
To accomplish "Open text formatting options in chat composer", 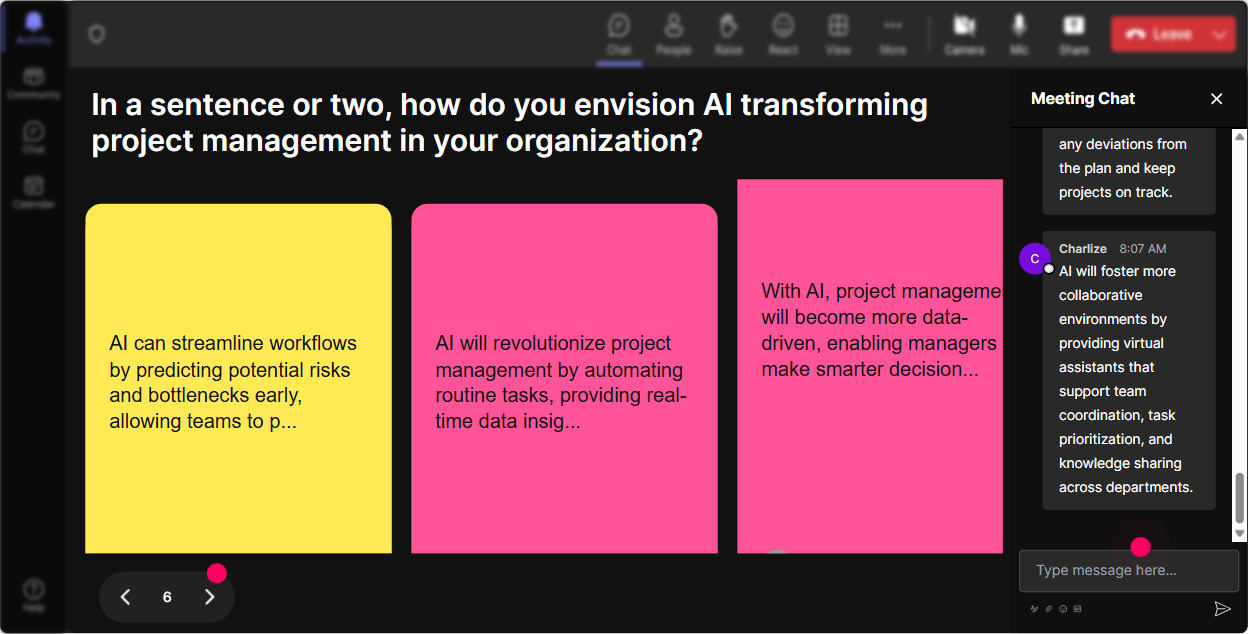I will (1034, 608).
